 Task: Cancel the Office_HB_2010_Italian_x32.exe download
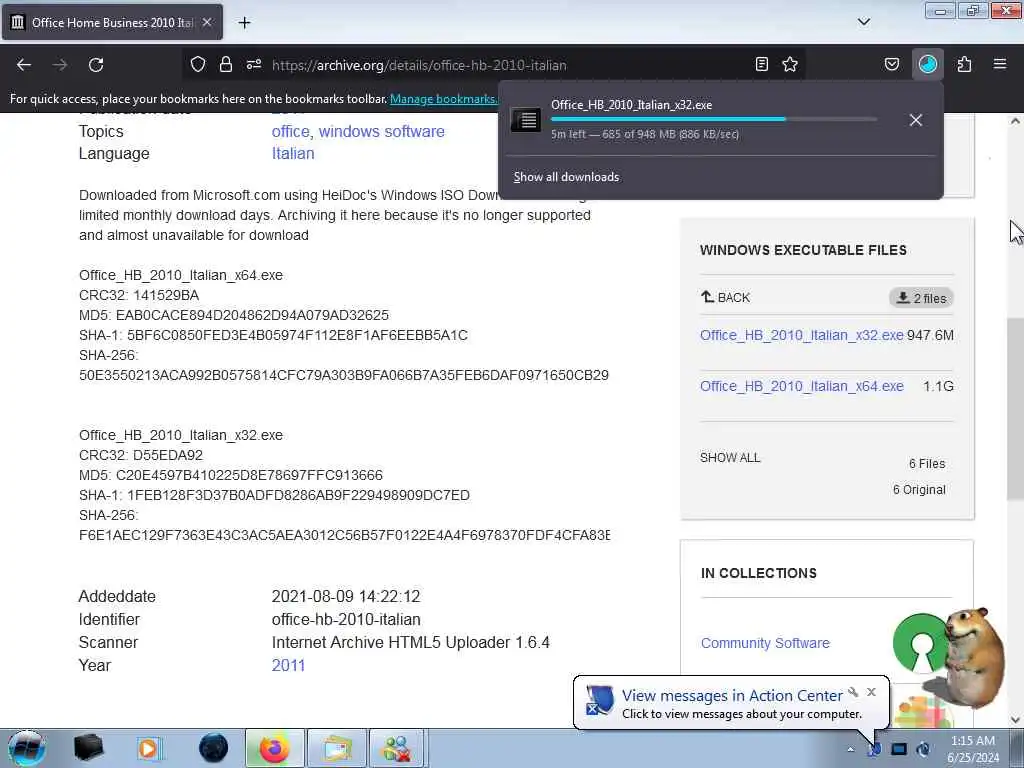tap(916, 120)
